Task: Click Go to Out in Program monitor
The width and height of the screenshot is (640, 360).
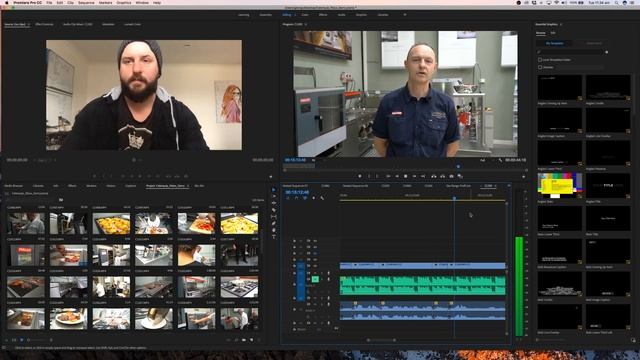Action: [423, 176]
